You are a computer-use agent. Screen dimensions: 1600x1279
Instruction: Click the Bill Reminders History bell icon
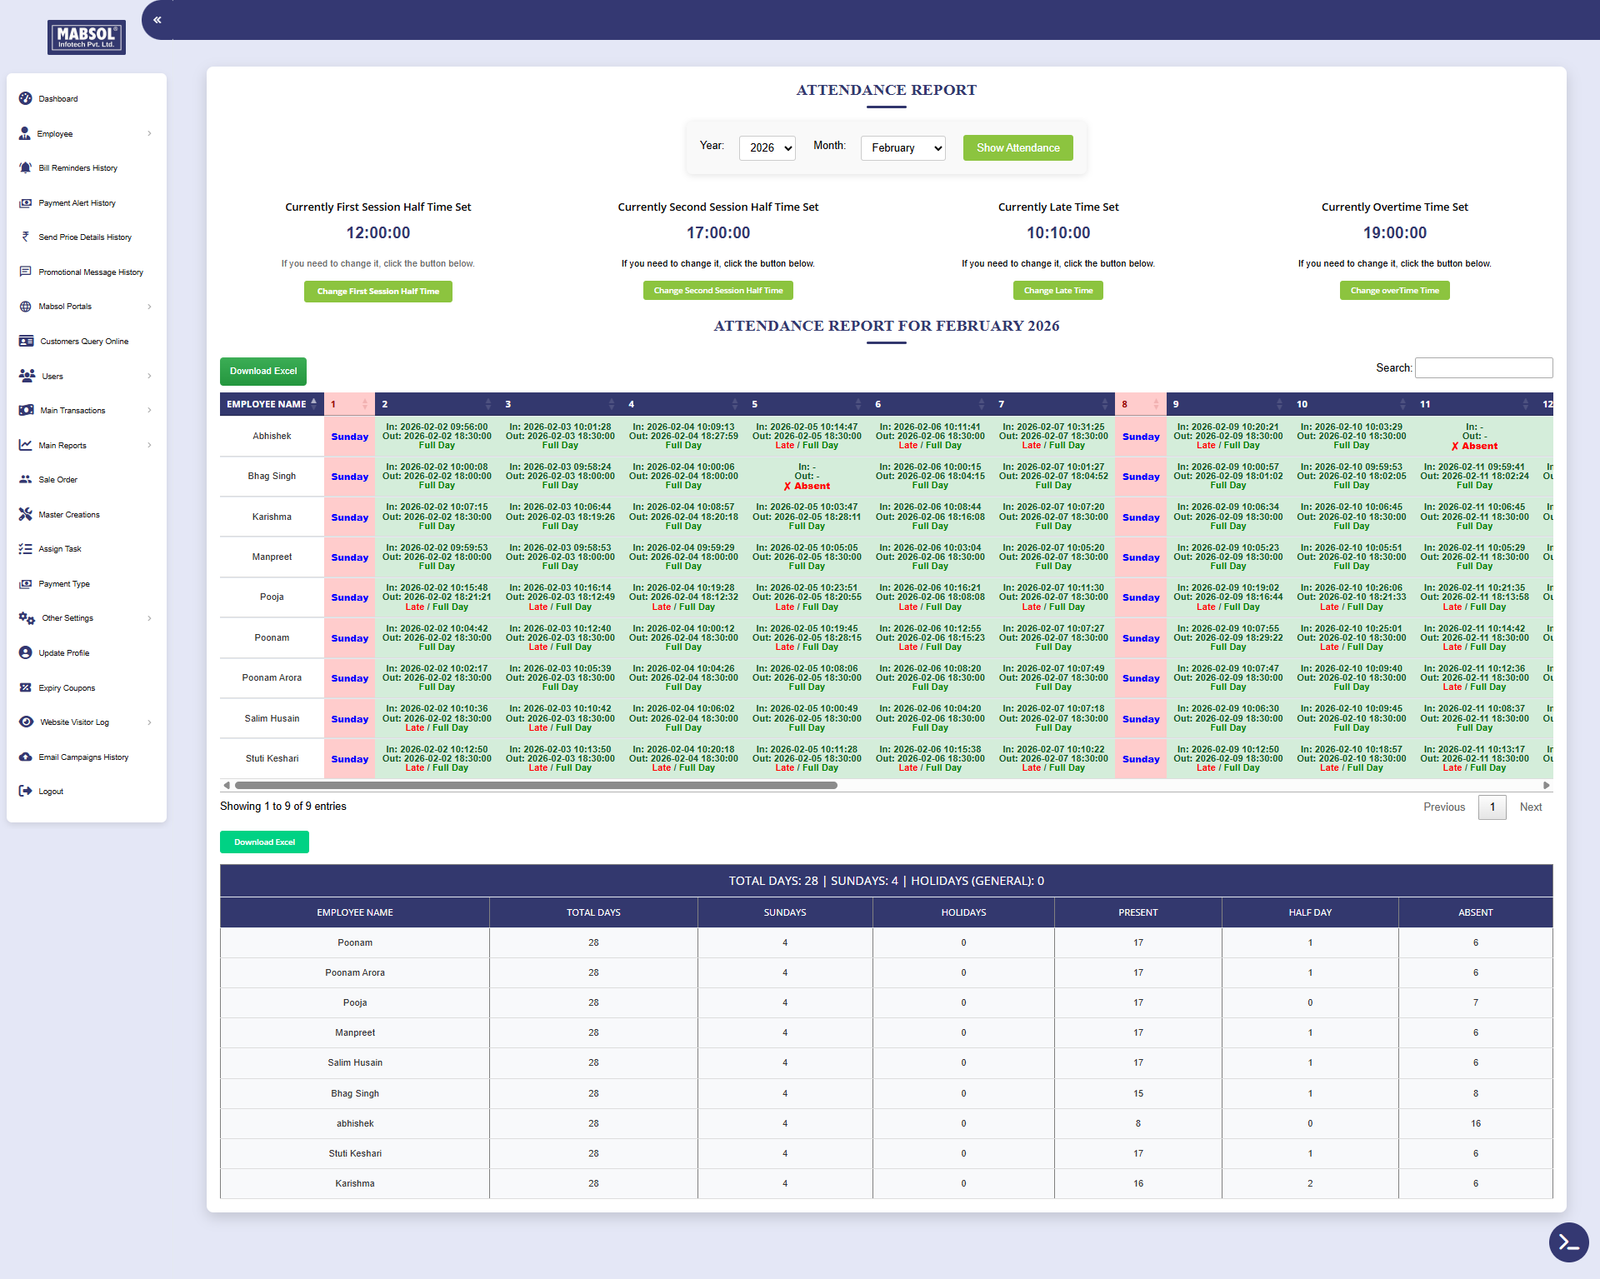coord(26,168)
